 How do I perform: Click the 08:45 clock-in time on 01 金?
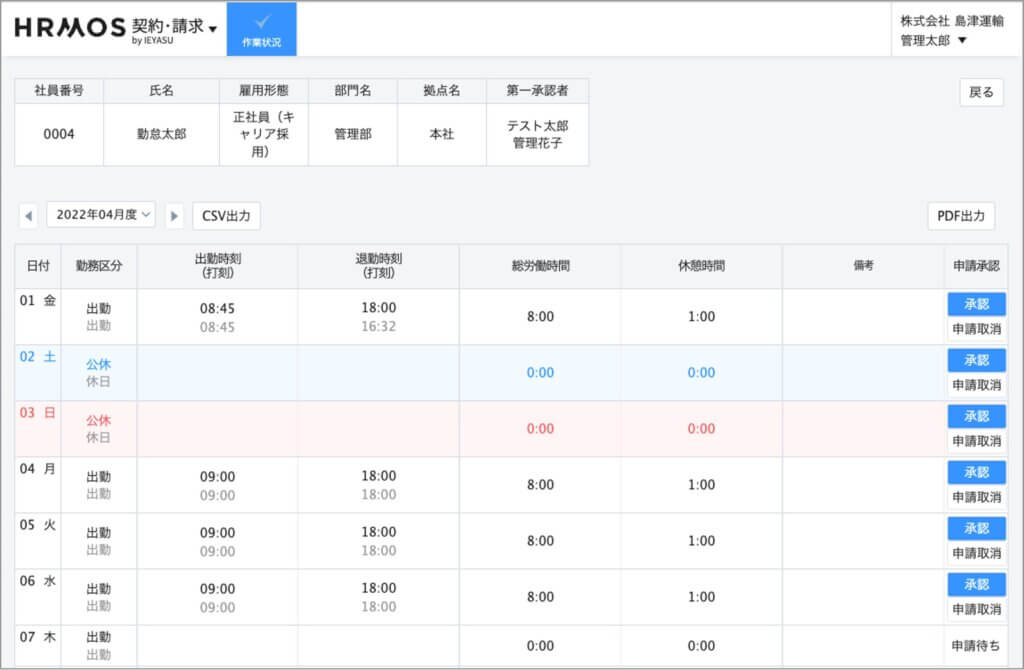click(217, 309)
